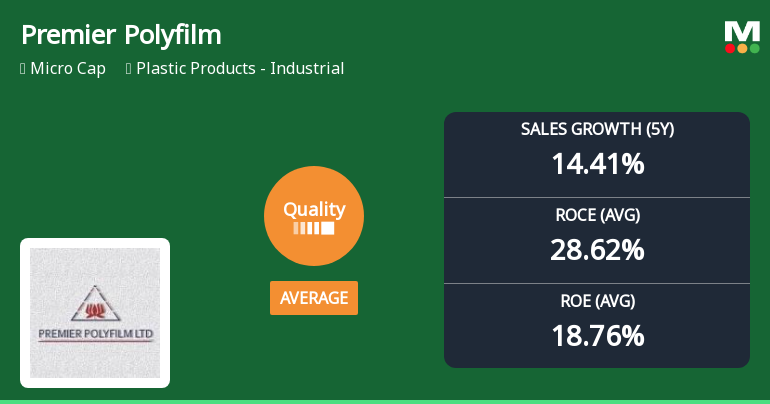
Task: Click the Plastic Products - Industrial label
Action: click(240, 68)
